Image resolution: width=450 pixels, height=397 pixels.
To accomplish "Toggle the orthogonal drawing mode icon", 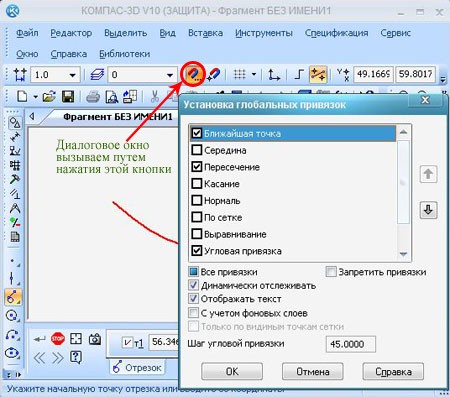I will pos(299,74).
